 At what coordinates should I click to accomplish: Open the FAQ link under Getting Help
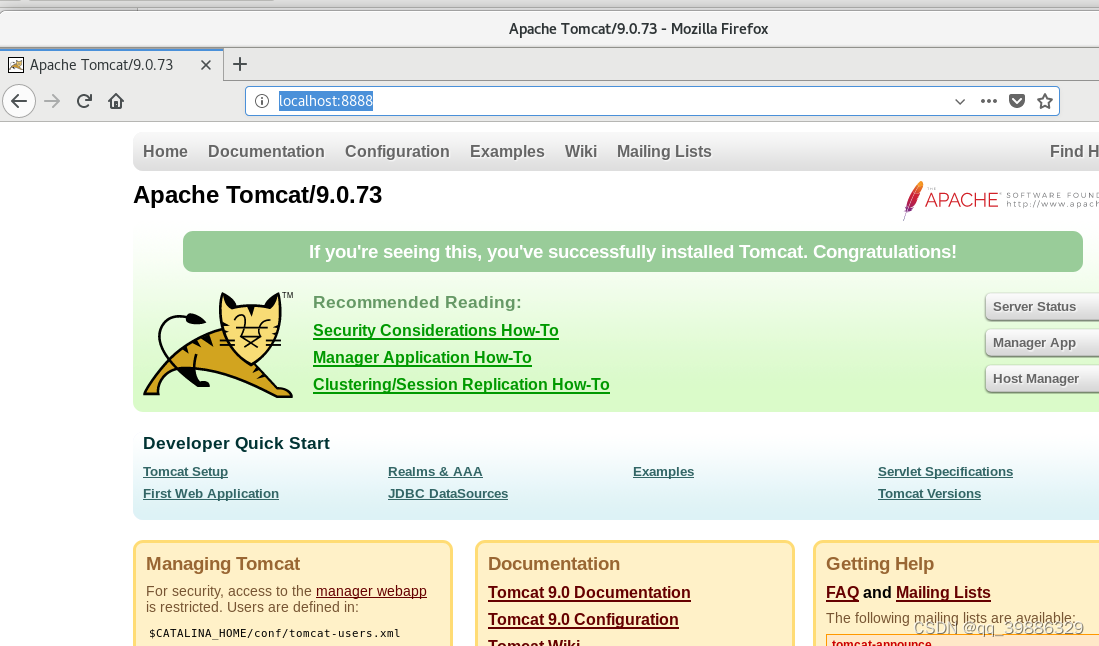pos(842,593)
